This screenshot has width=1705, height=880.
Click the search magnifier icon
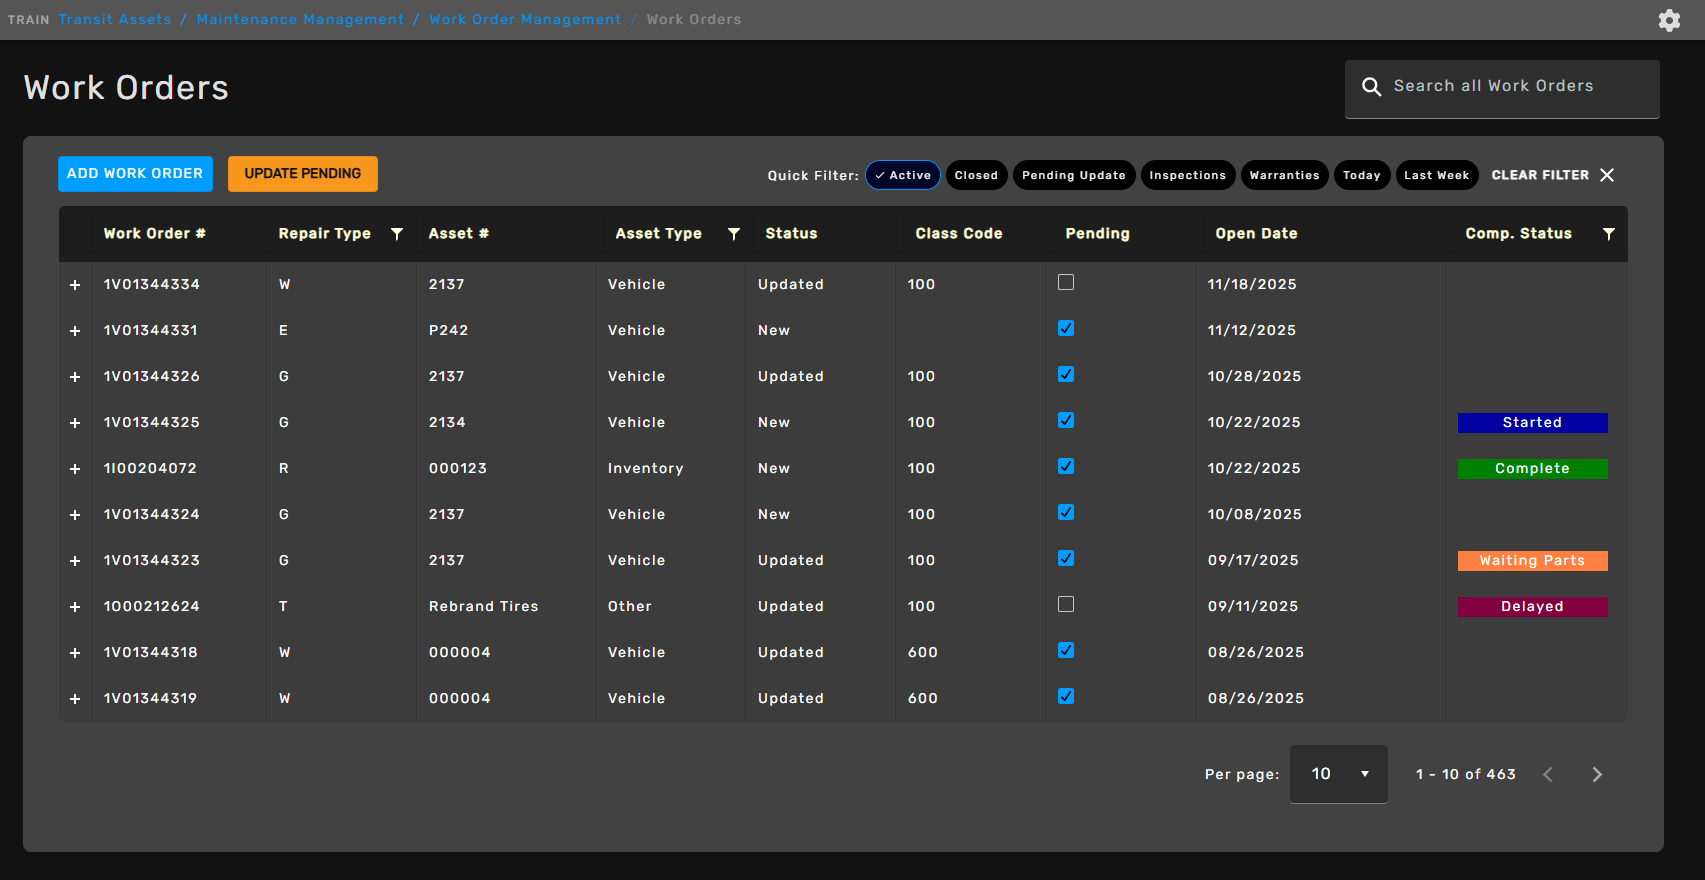pyautogui.click(x=1371, y=87)
